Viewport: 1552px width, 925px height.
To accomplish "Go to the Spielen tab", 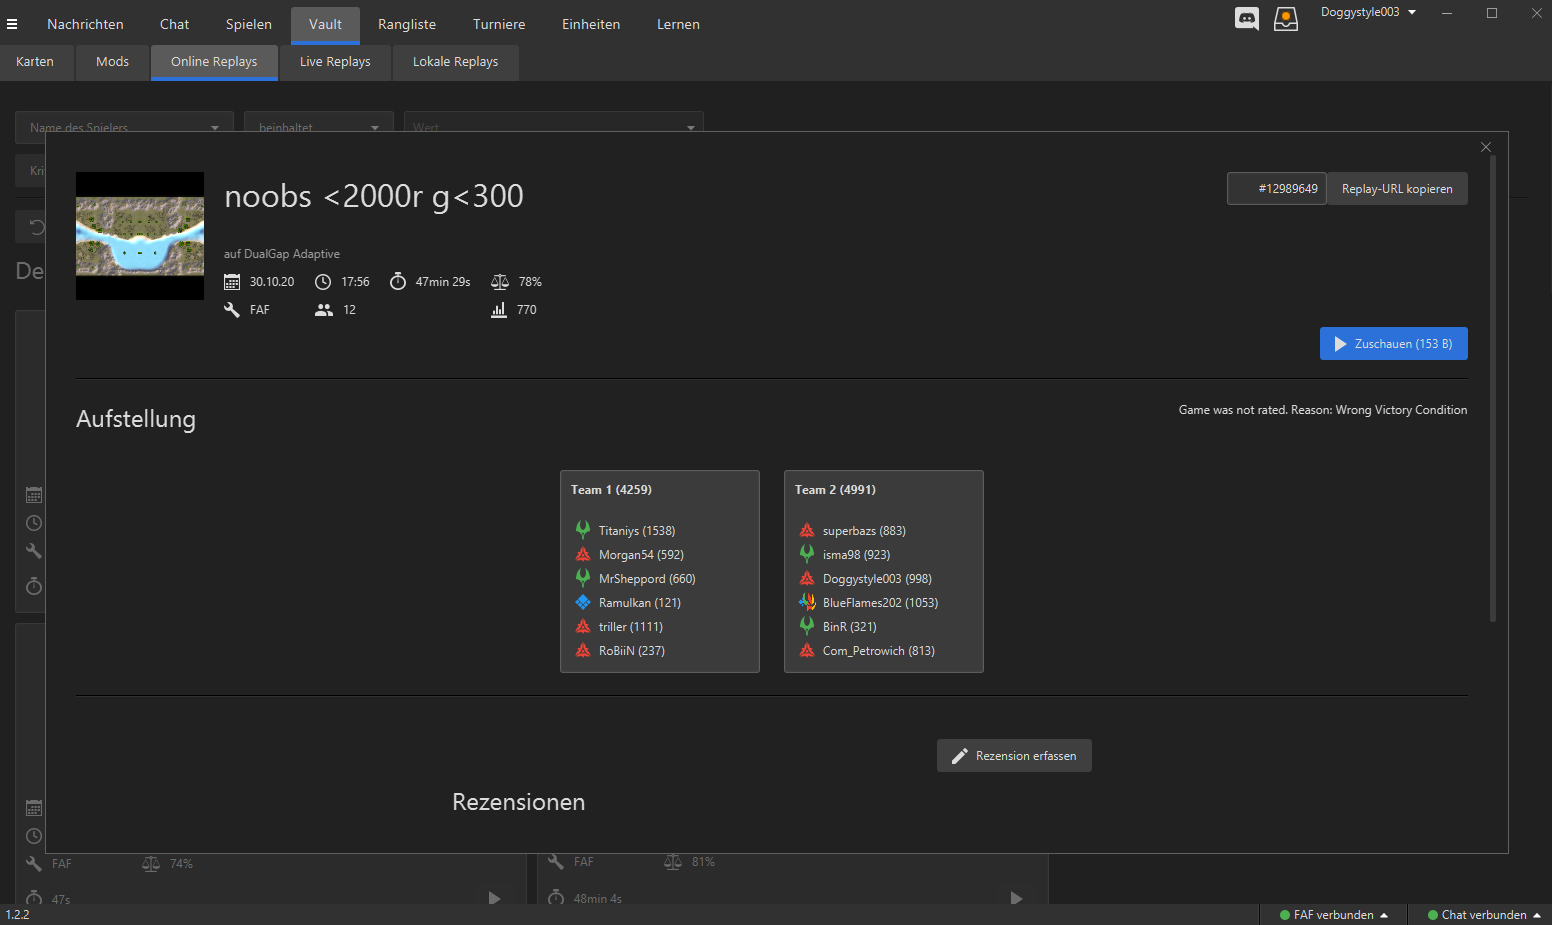I will 248,24.
